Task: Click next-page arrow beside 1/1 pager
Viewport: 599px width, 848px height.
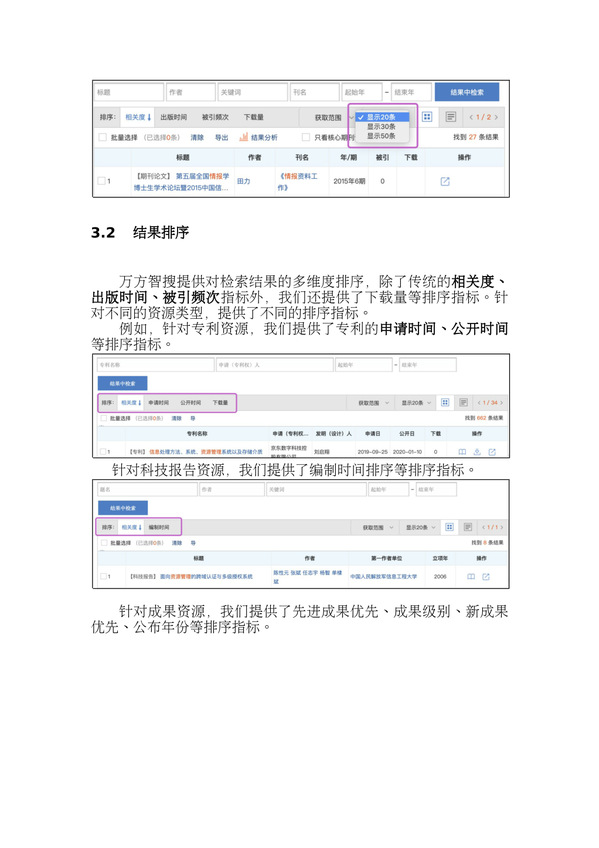Action: (502, 527)
